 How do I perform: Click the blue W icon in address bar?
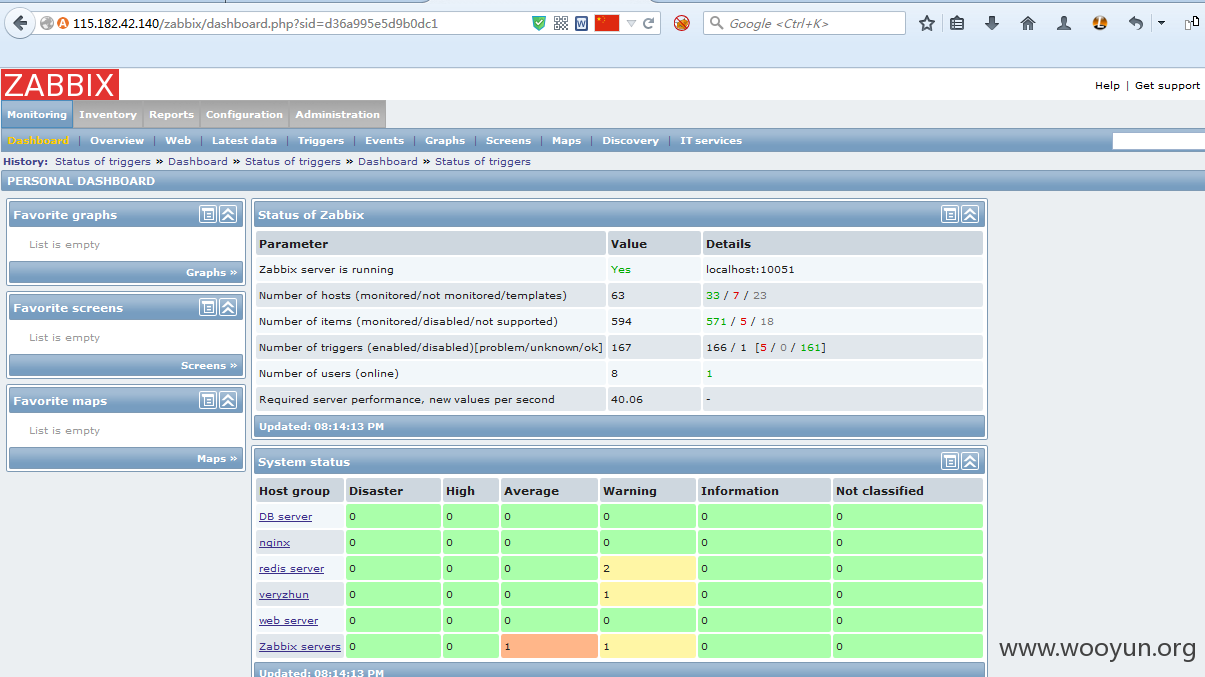tap(582, 23)
